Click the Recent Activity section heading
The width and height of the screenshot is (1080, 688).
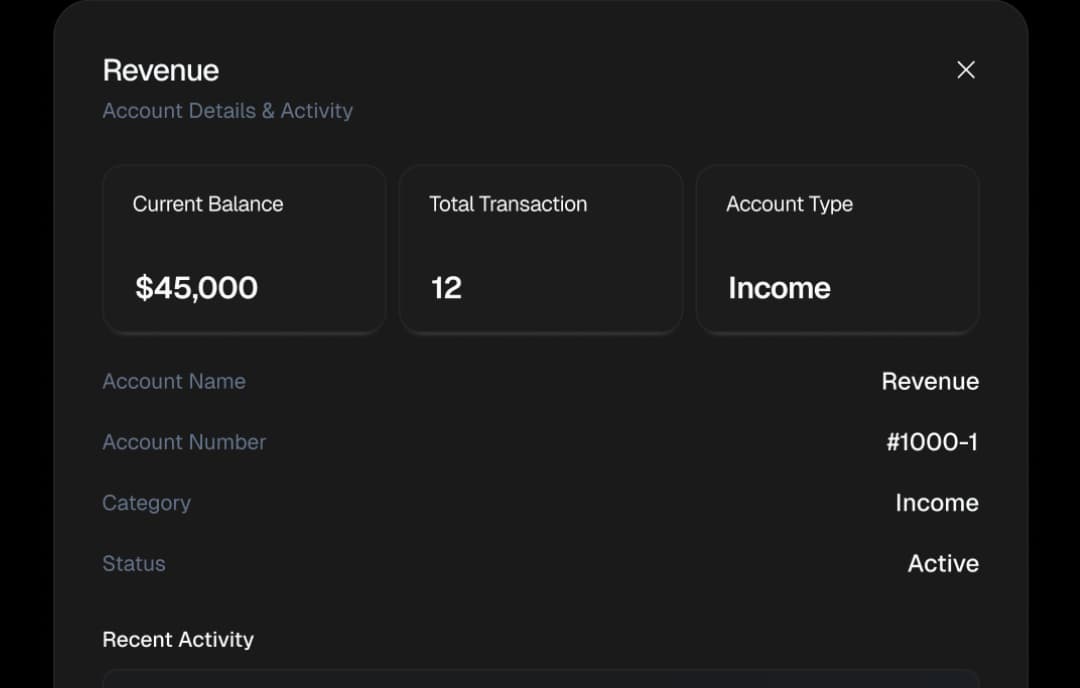coord(178,640)
